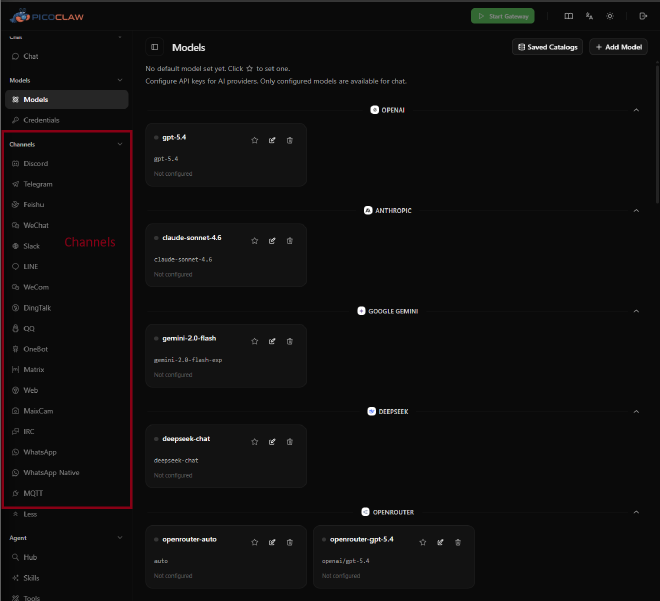The image size is (660, 601).
Task: Open the MQTT channel page
Action: pos(67,493)
